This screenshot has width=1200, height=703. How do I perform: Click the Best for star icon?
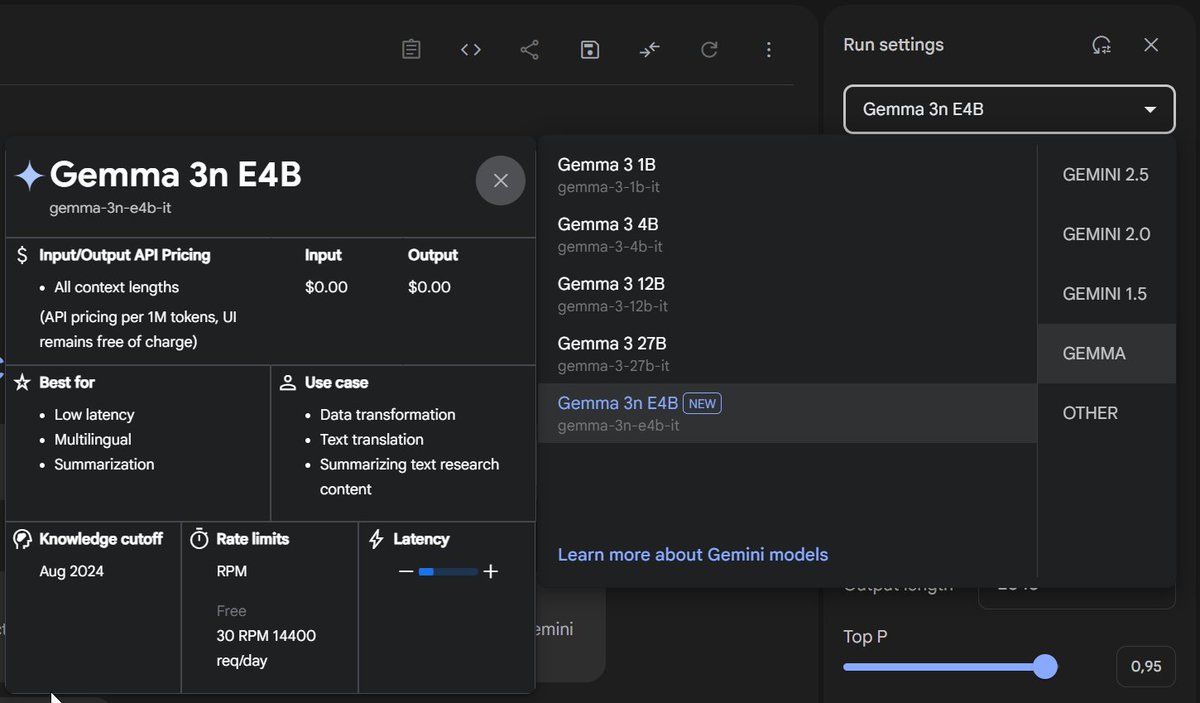(22, 382)
